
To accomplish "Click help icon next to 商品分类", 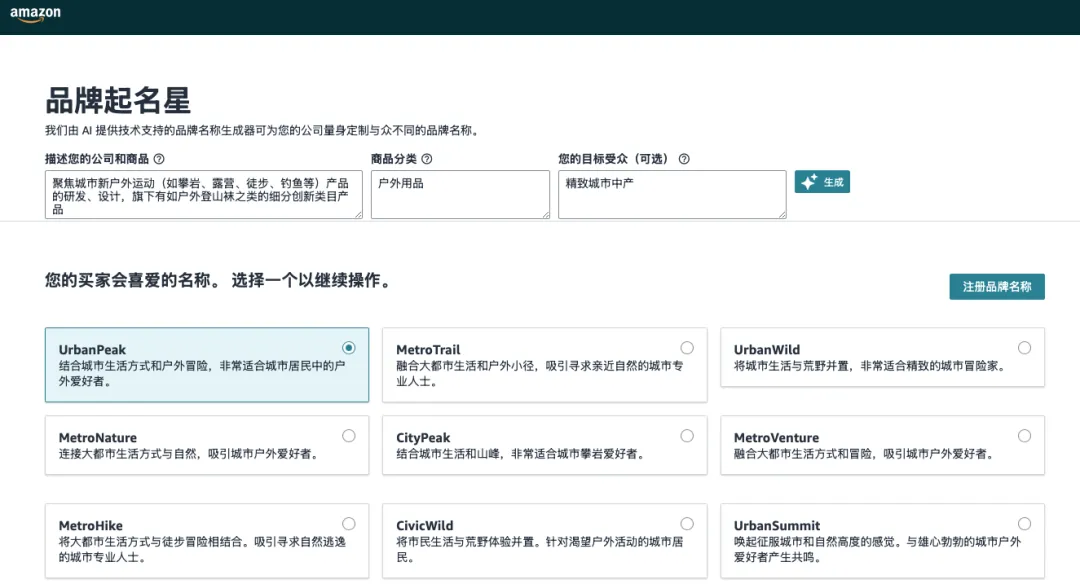I will click(427, 159).
